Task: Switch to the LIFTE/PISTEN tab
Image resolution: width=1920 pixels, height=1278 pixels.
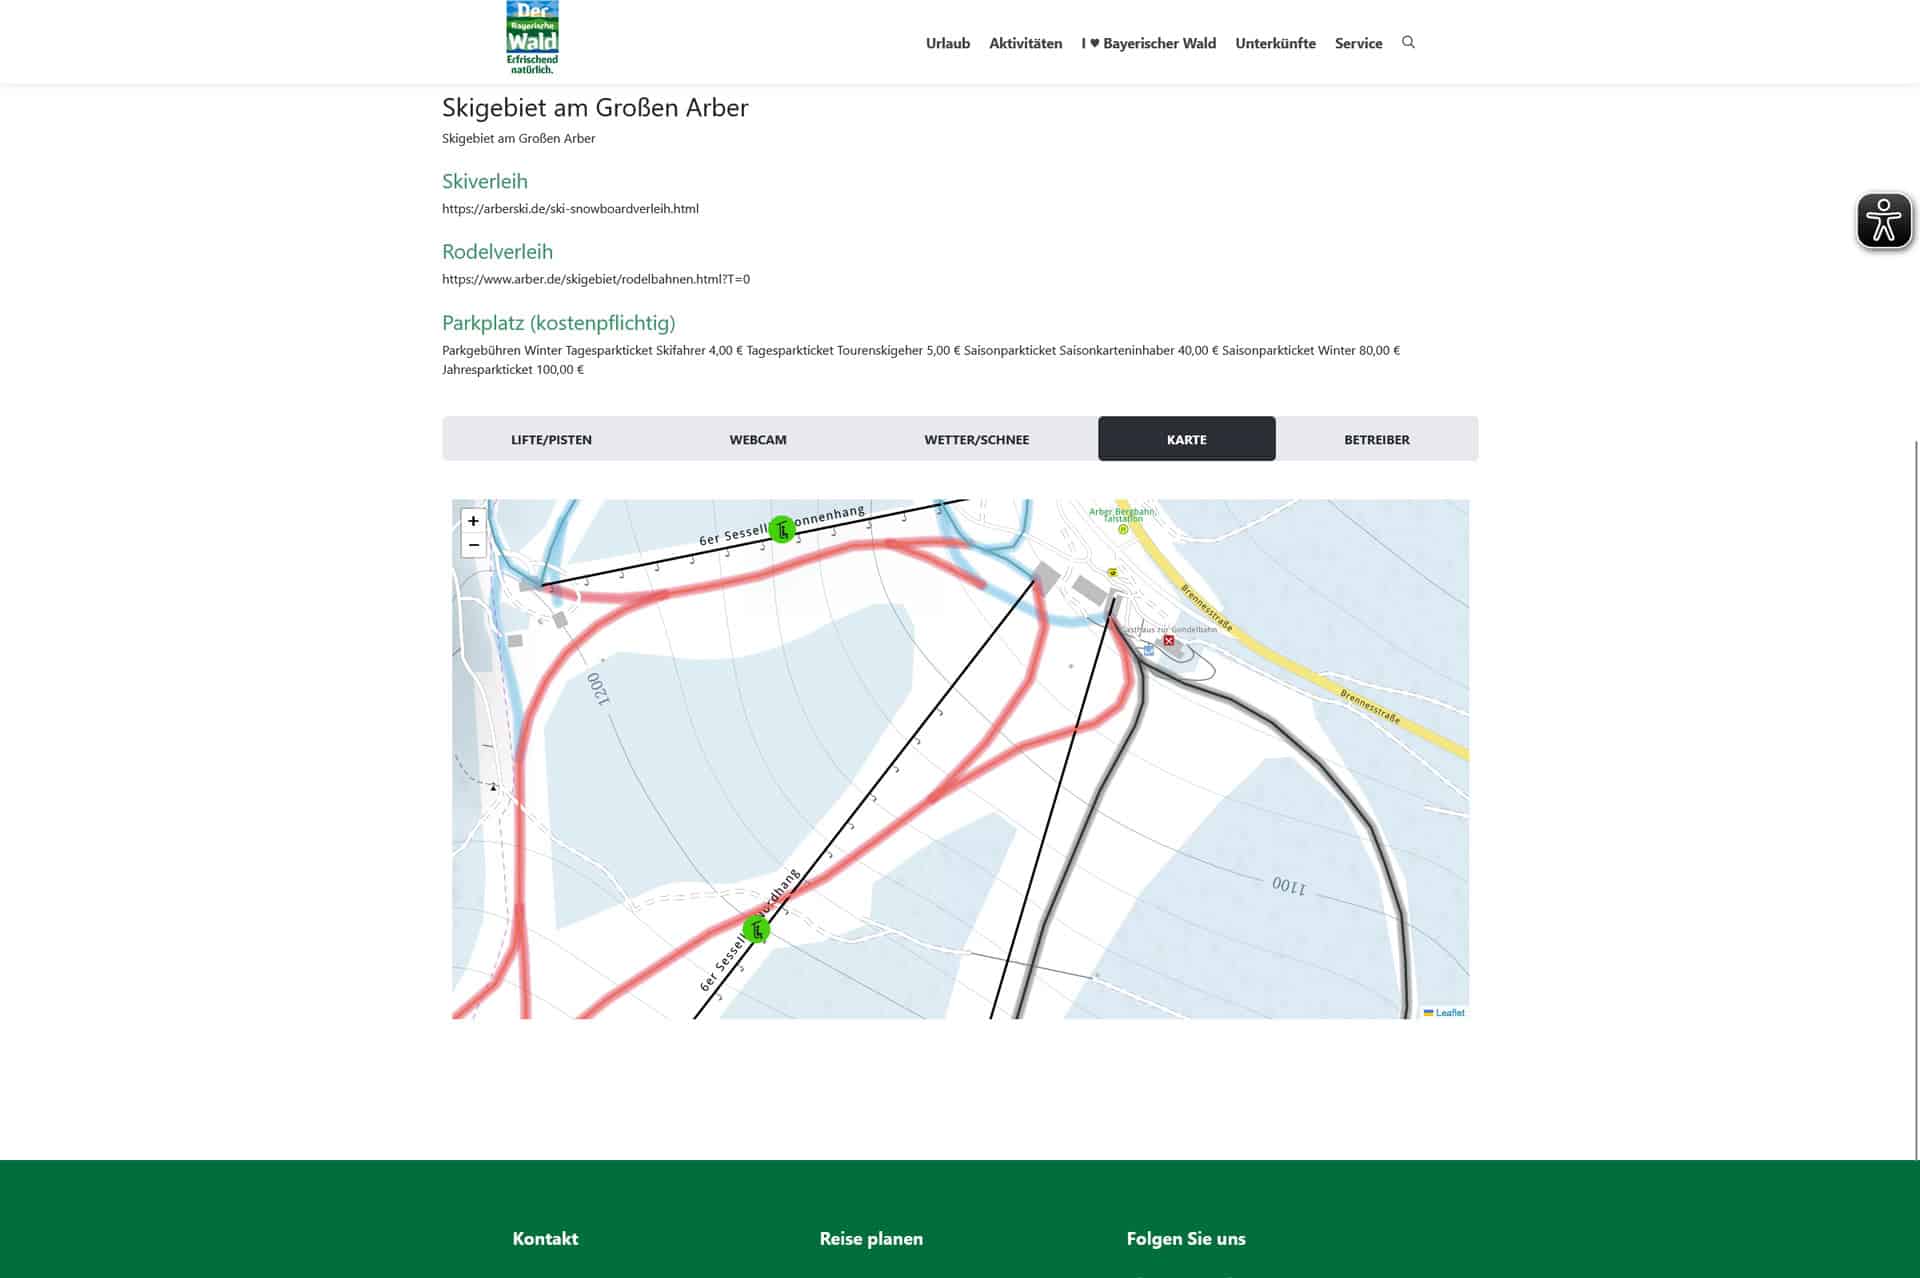Action: tap(551, 439)
